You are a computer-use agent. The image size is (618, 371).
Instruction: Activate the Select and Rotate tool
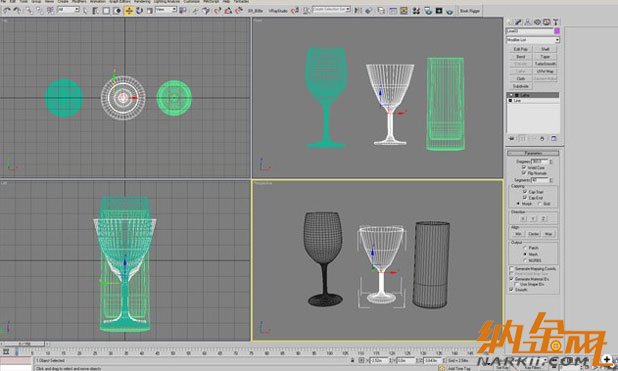click(x=139, y=11)
